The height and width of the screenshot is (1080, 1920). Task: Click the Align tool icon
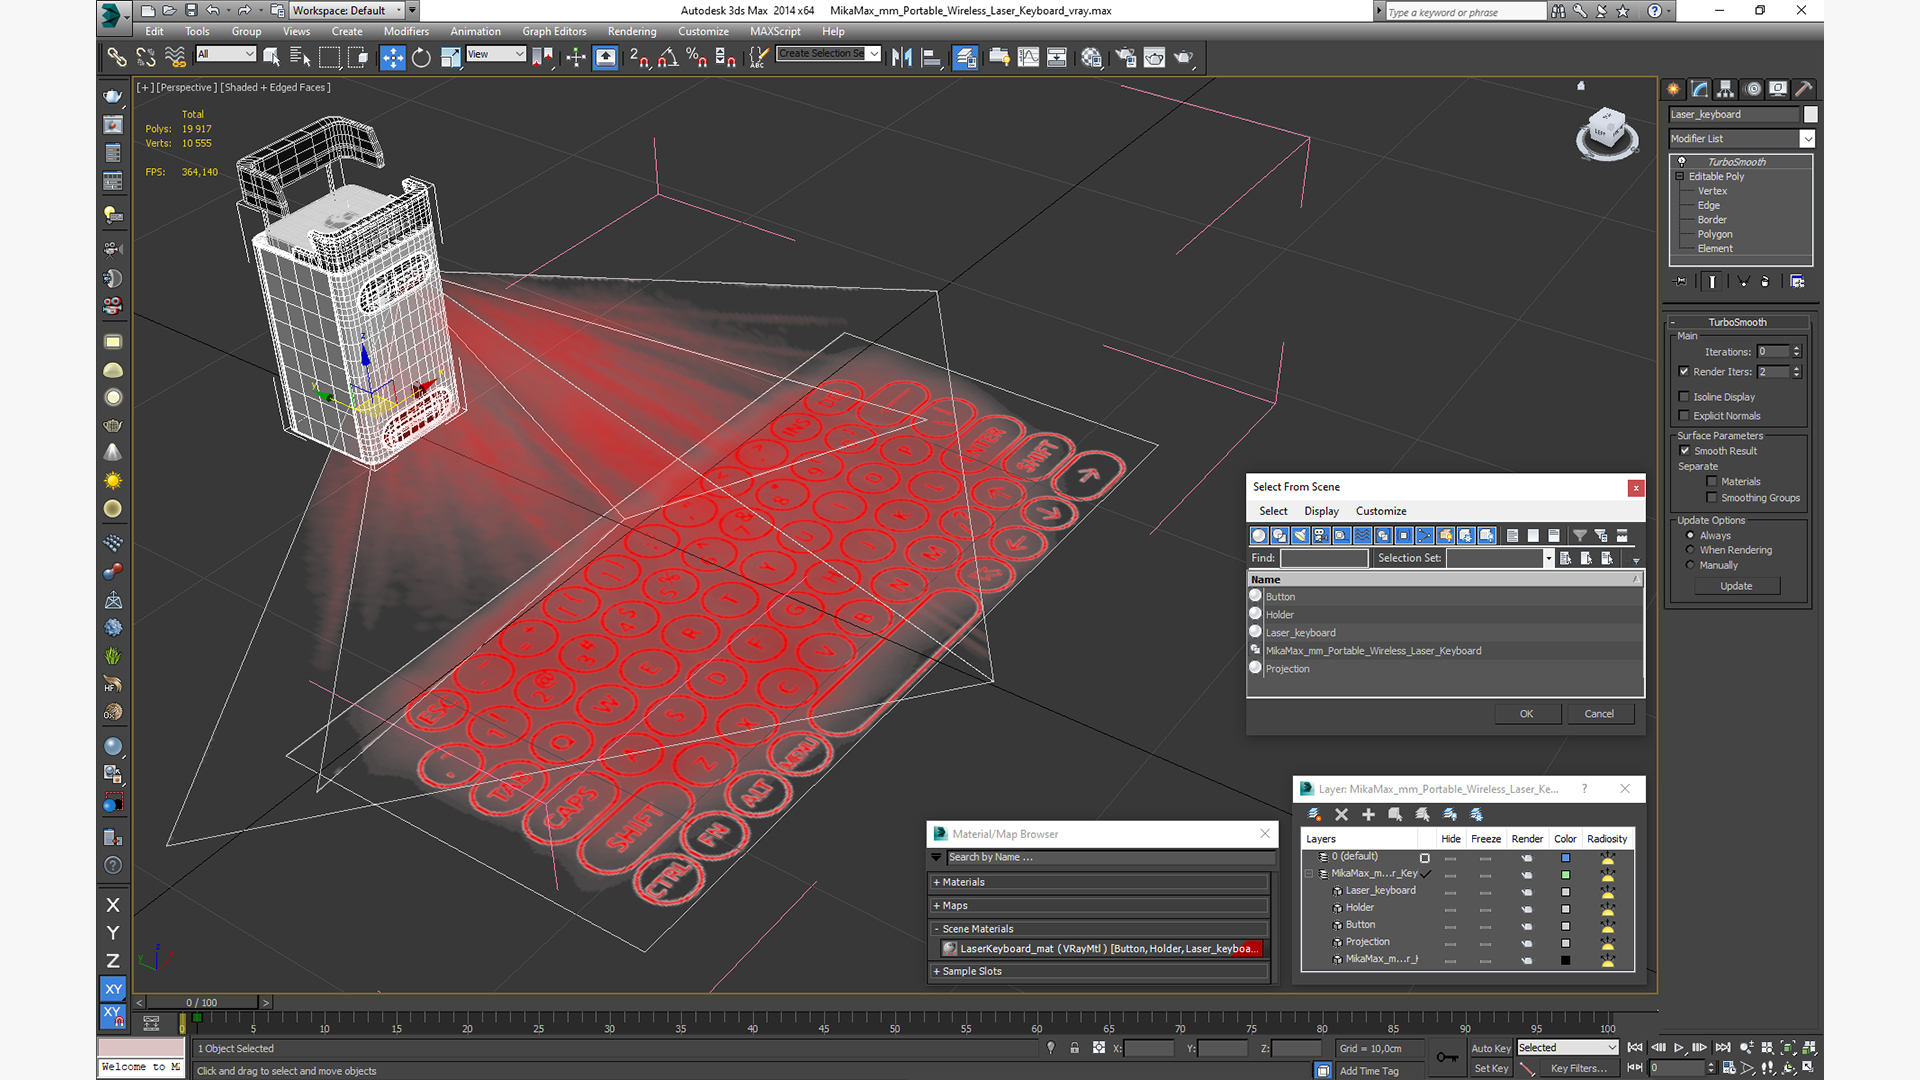(x=930, y=57)
